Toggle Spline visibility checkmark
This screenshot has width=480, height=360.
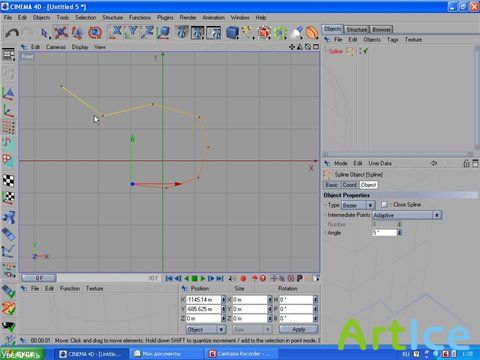pos(365,51)
